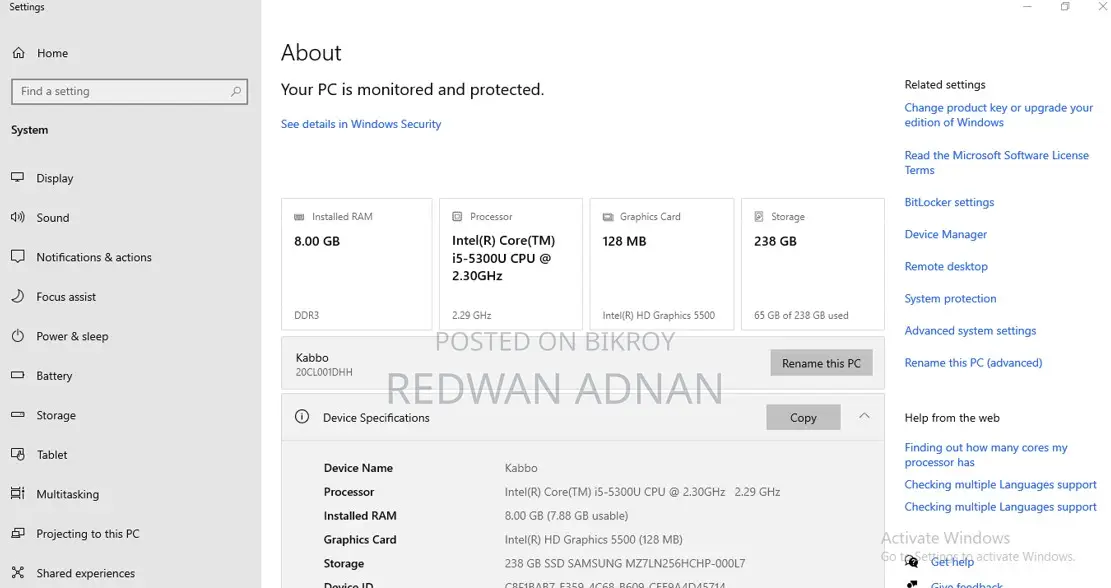Open Shared experiences settings

[85, 574]
